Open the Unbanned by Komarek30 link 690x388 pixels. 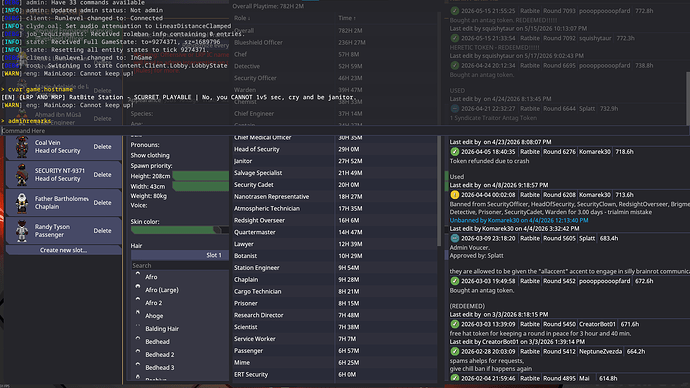pos(519,220)
